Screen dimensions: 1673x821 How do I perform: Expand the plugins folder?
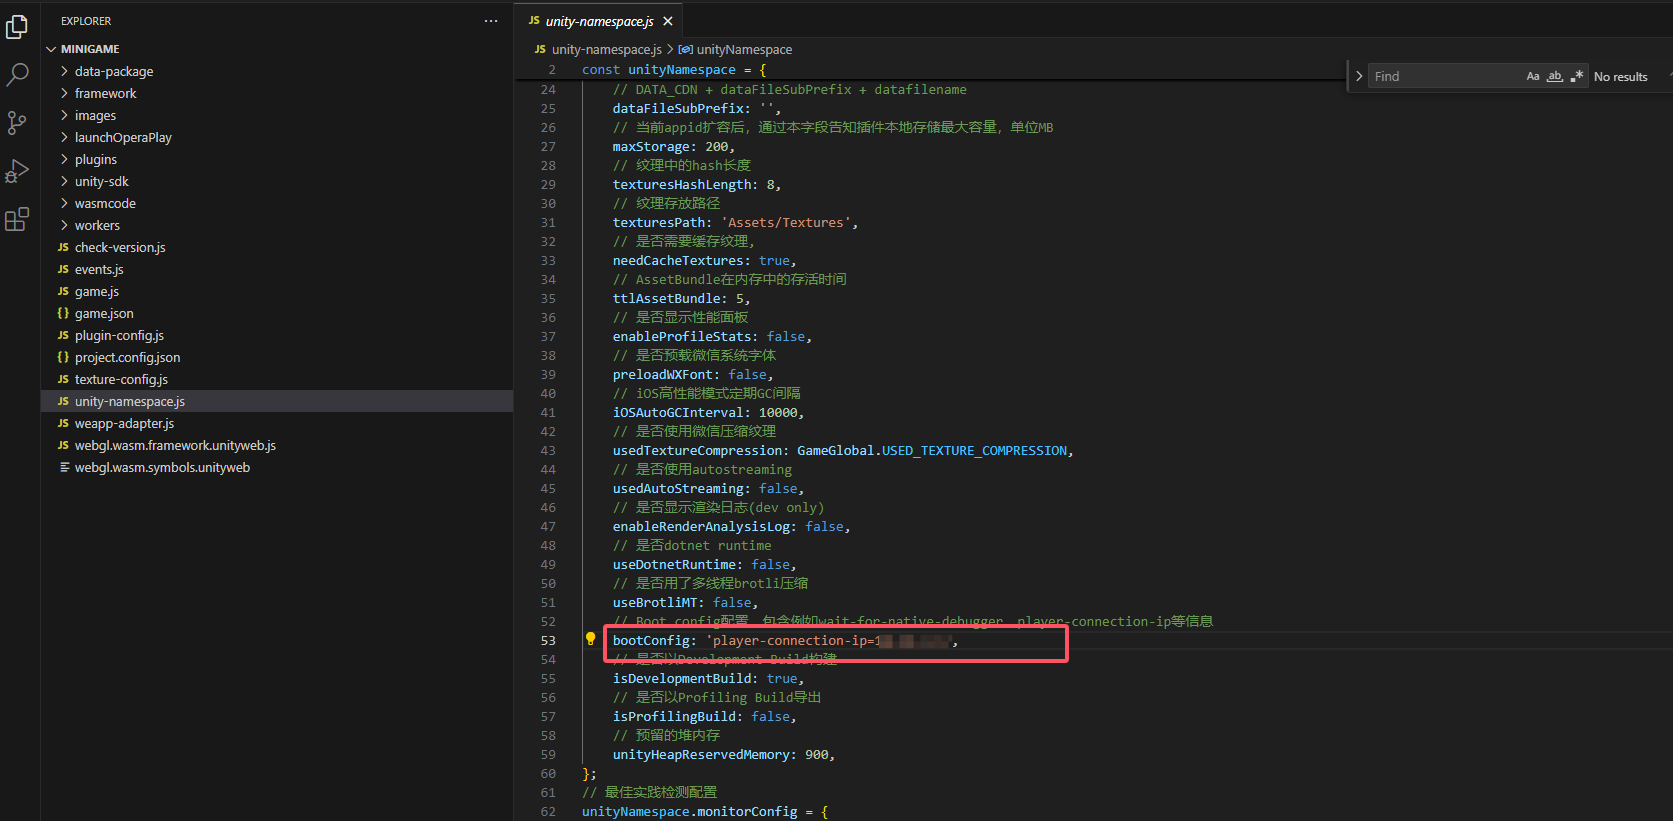(x=65, y=159)
